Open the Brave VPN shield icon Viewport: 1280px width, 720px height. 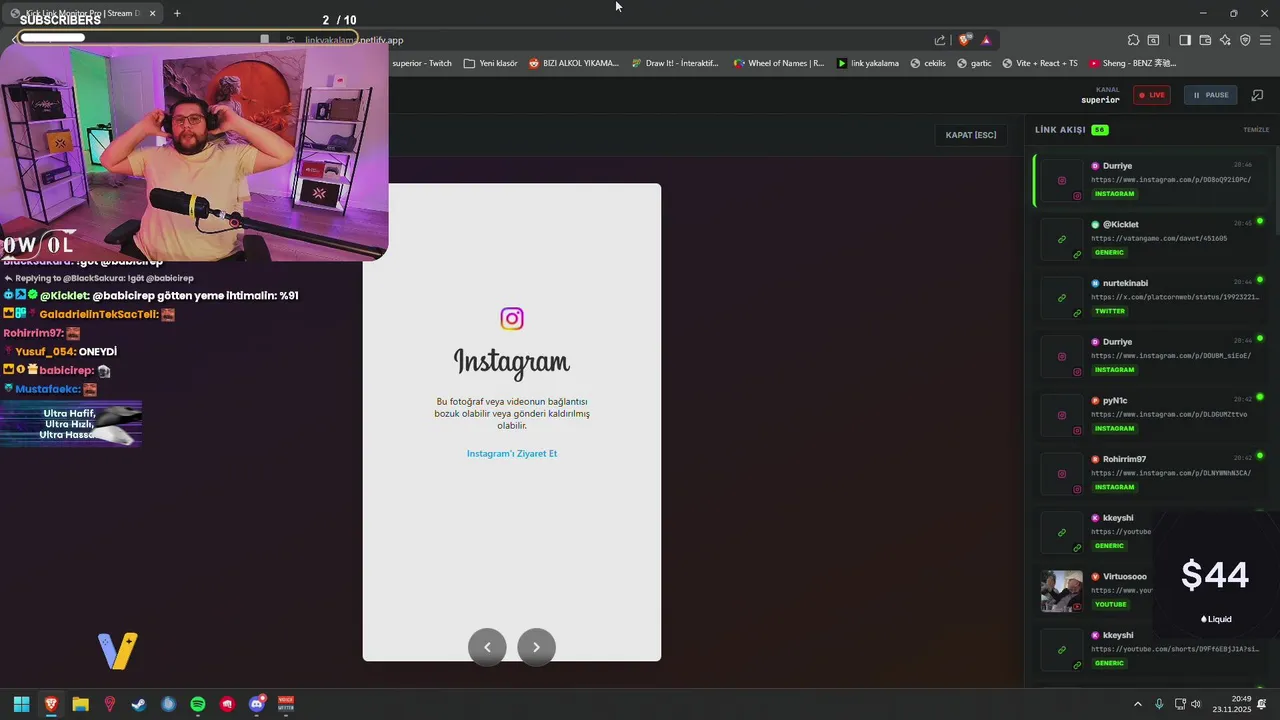[1245, 40]
